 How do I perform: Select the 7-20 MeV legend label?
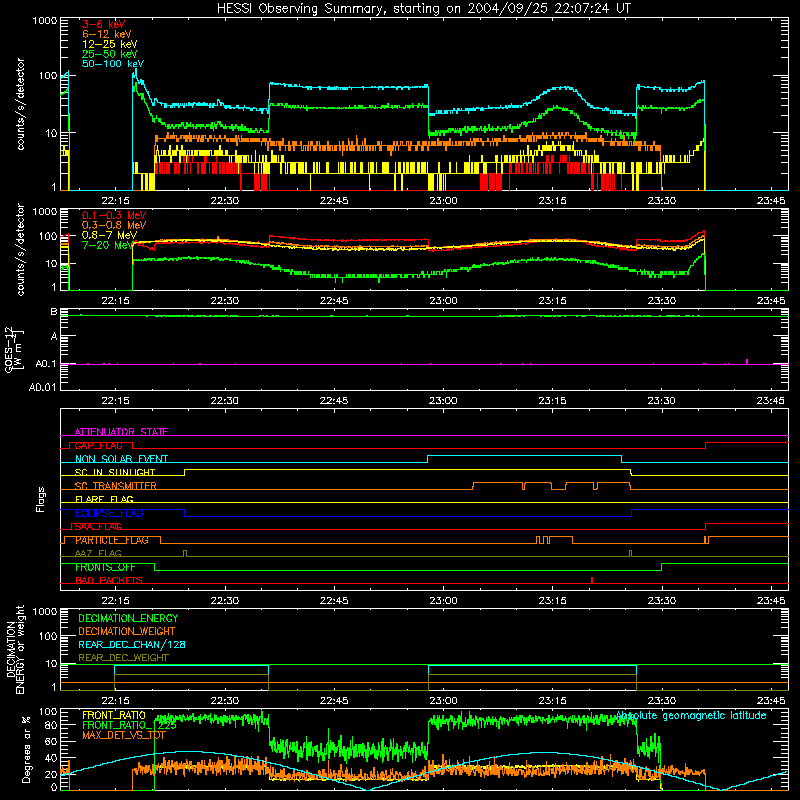(108, 245)
